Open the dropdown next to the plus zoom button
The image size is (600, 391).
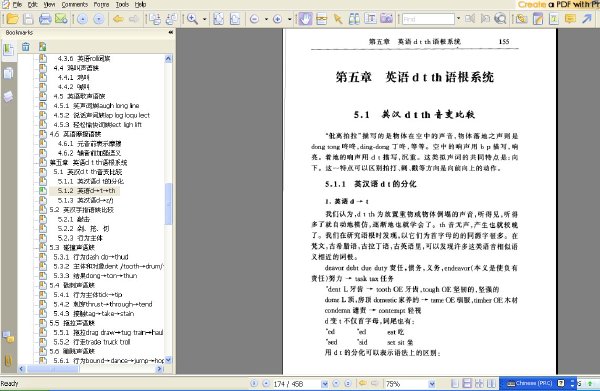click(x=290, y=19)
